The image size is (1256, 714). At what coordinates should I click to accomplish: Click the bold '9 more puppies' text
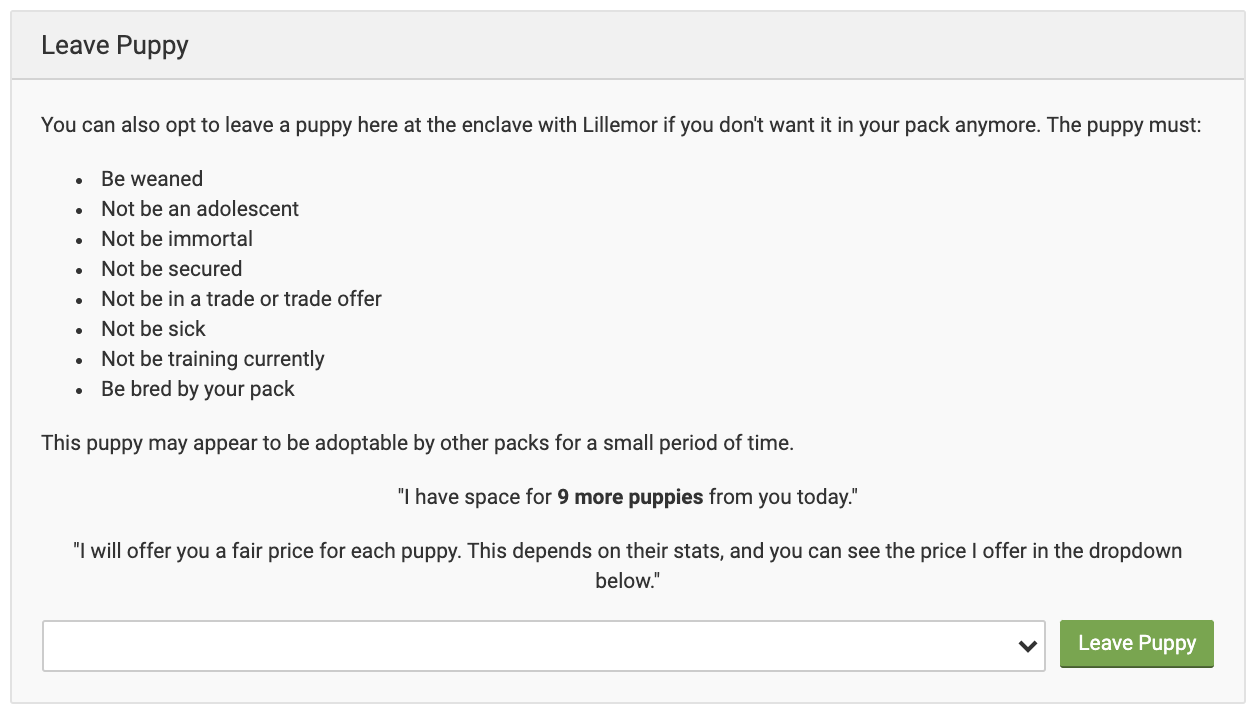coord(630,497)
